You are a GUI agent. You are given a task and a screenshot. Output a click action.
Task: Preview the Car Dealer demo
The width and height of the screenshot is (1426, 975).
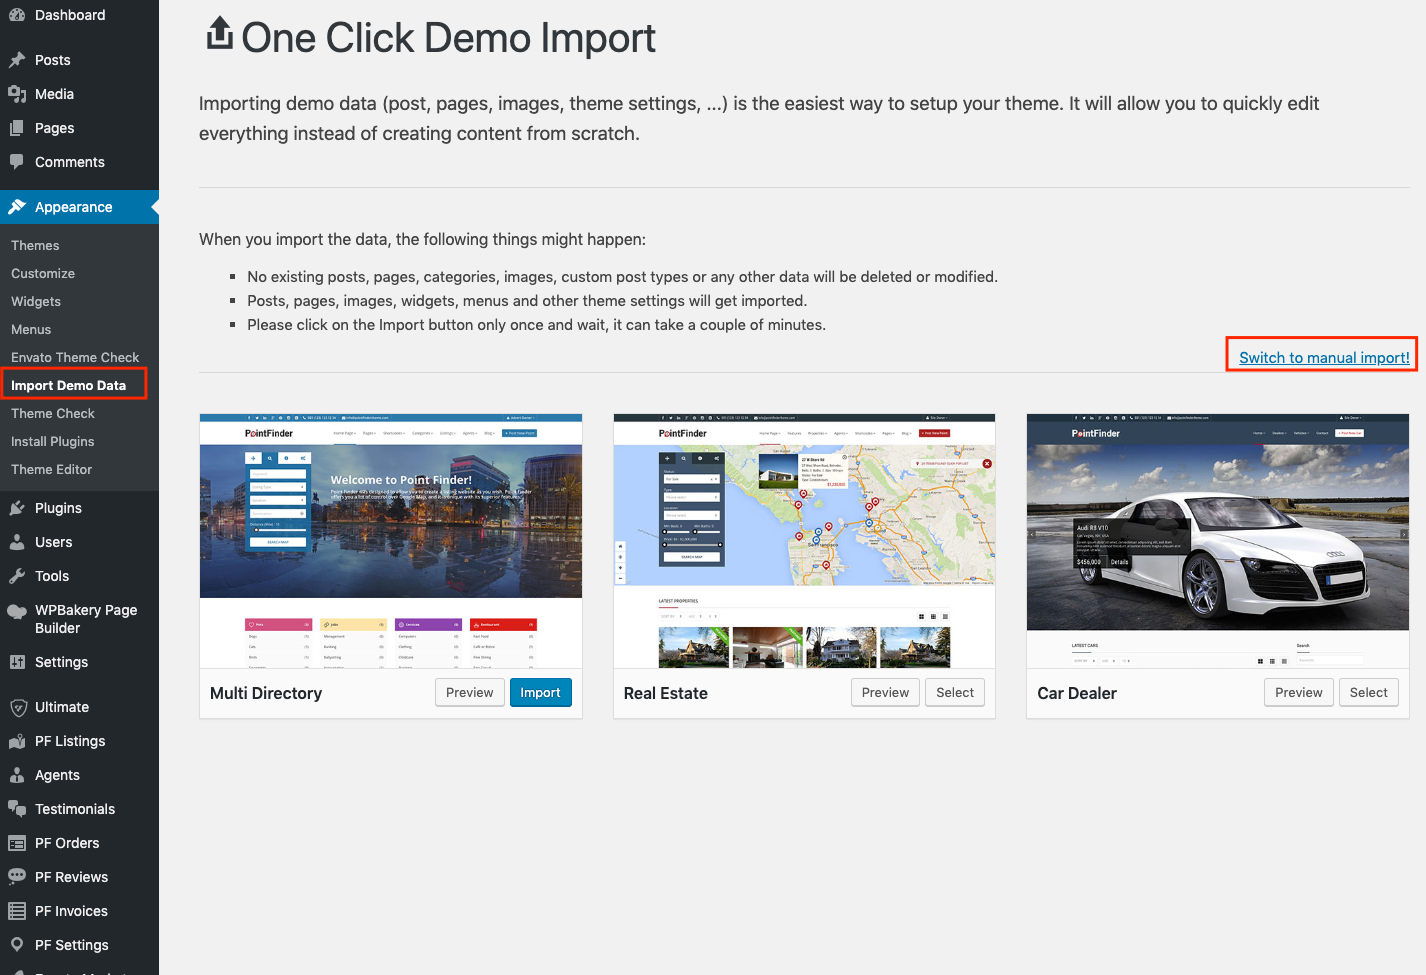tap(1299, 692)
